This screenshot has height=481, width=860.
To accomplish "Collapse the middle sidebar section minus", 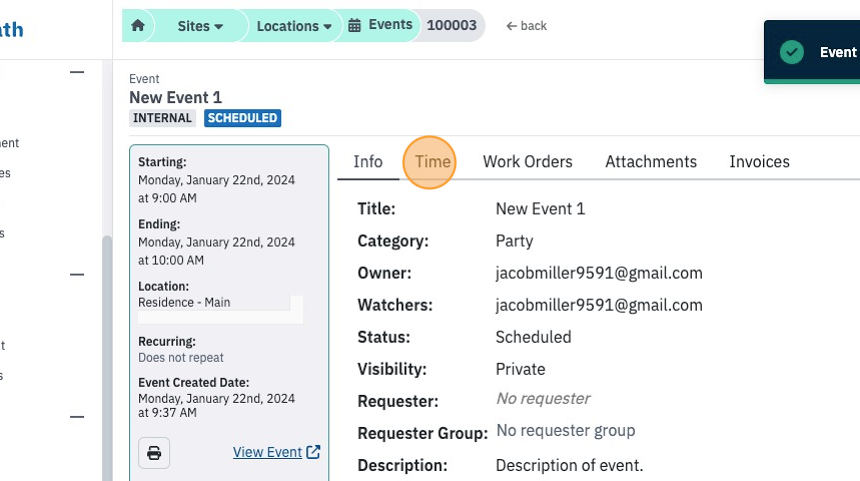I will point(77,274).
